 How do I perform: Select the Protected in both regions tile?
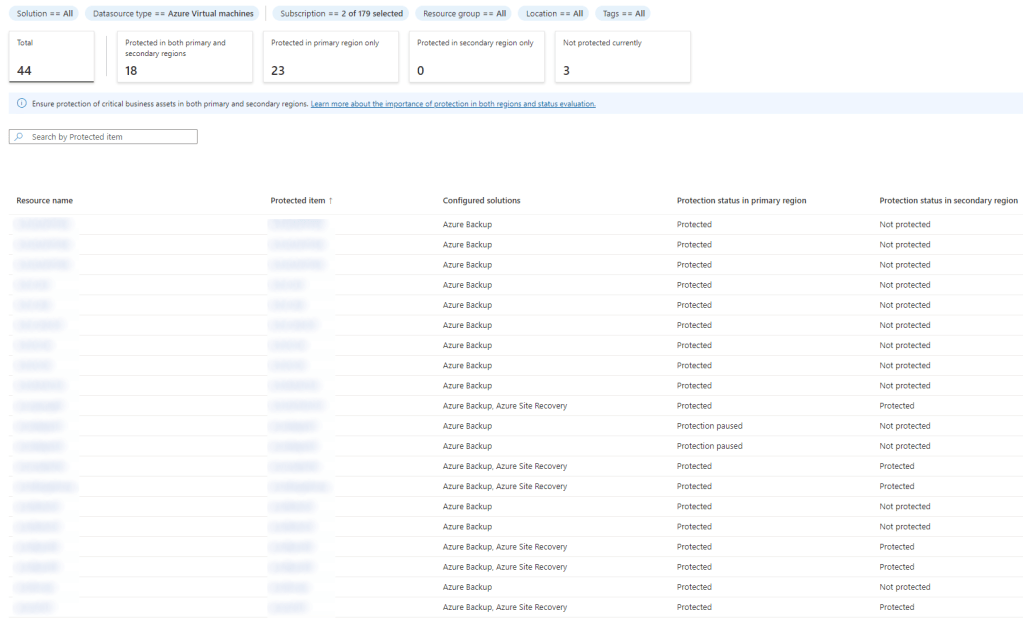(x=184, y=56)
